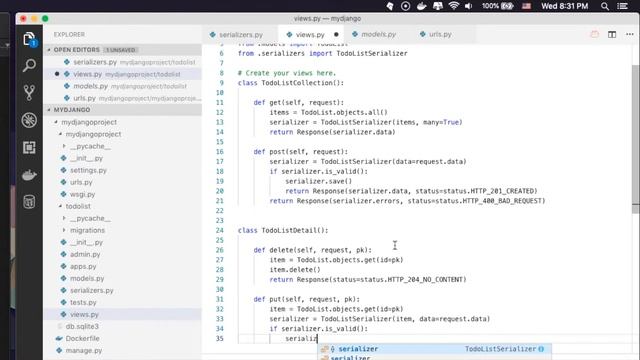The width and height of the screenshot is (640, 360).
Task: Place cursor on line 9 class TodoListCollection
Action: (x=291, y=83)
